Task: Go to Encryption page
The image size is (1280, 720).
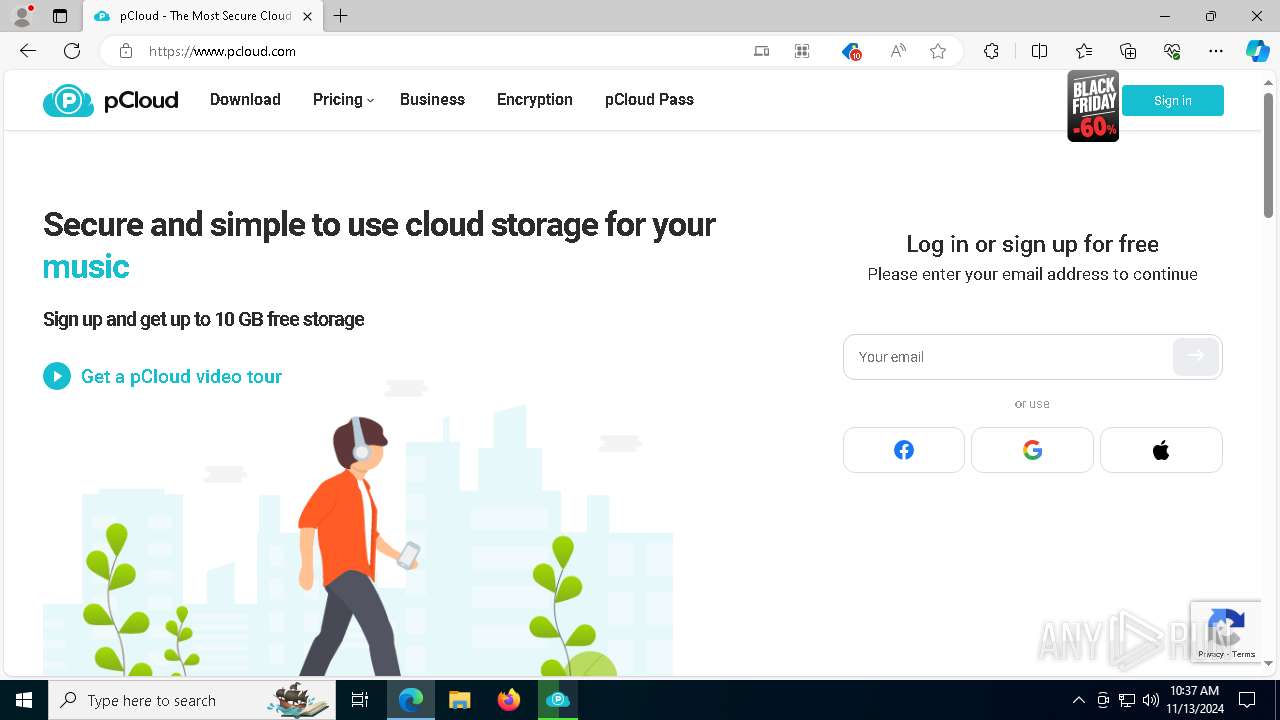Action: pyautogui.click(x=535, y=100)
